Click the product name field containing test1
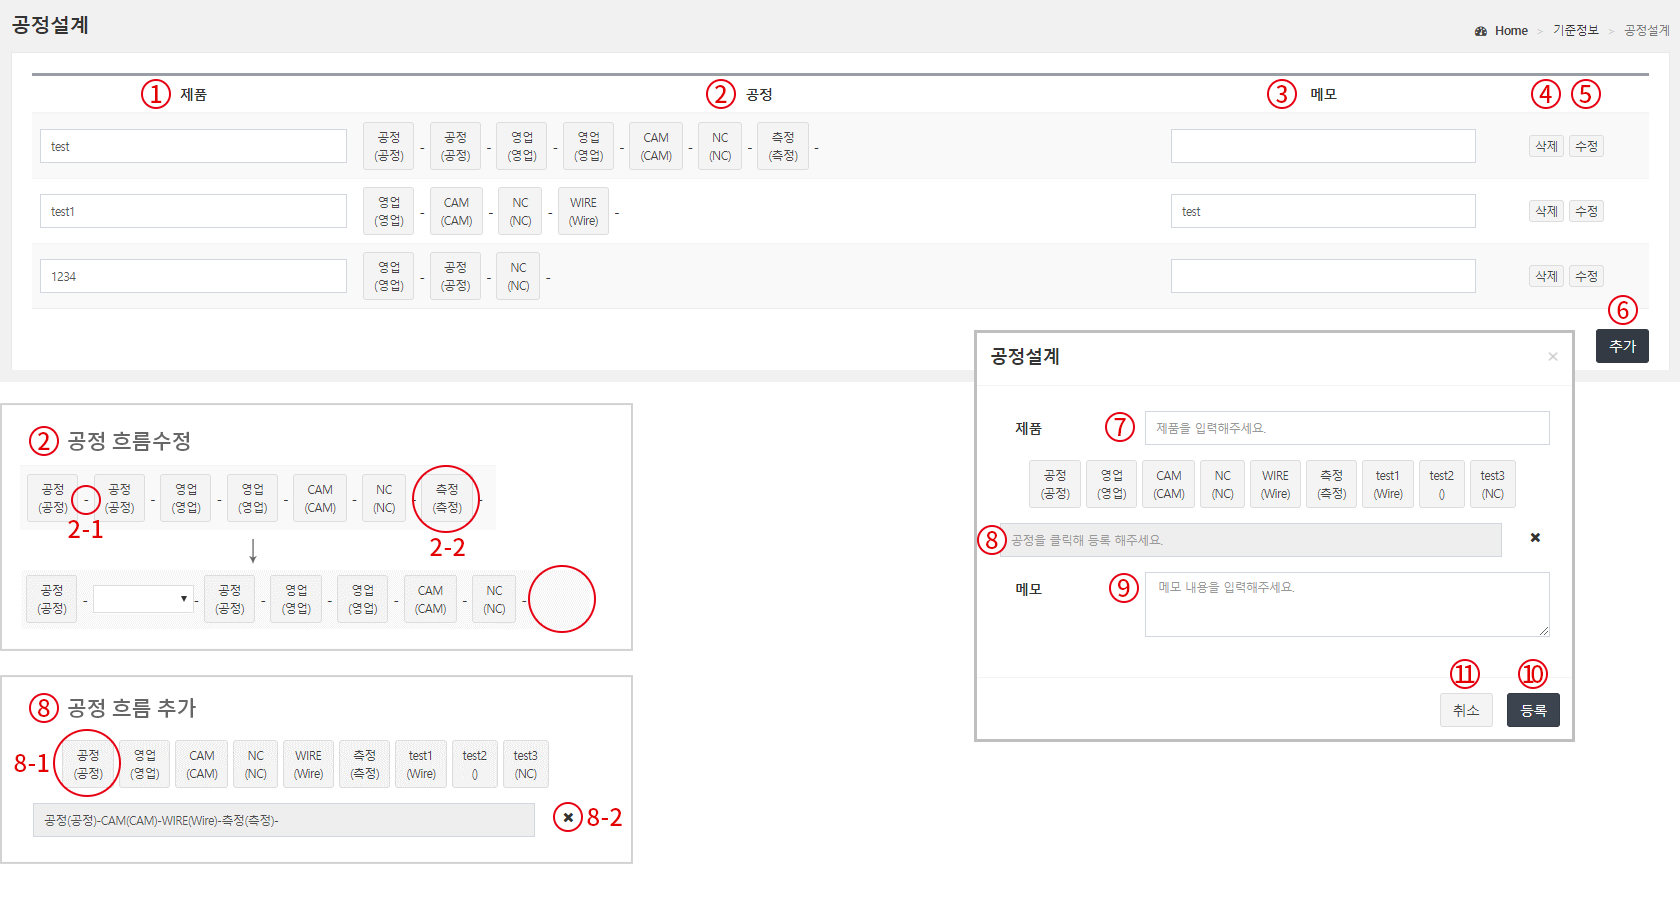Image resolution: width=1680 pixels, height=900 pixels. pyautogui.click(x=193, y=211)
